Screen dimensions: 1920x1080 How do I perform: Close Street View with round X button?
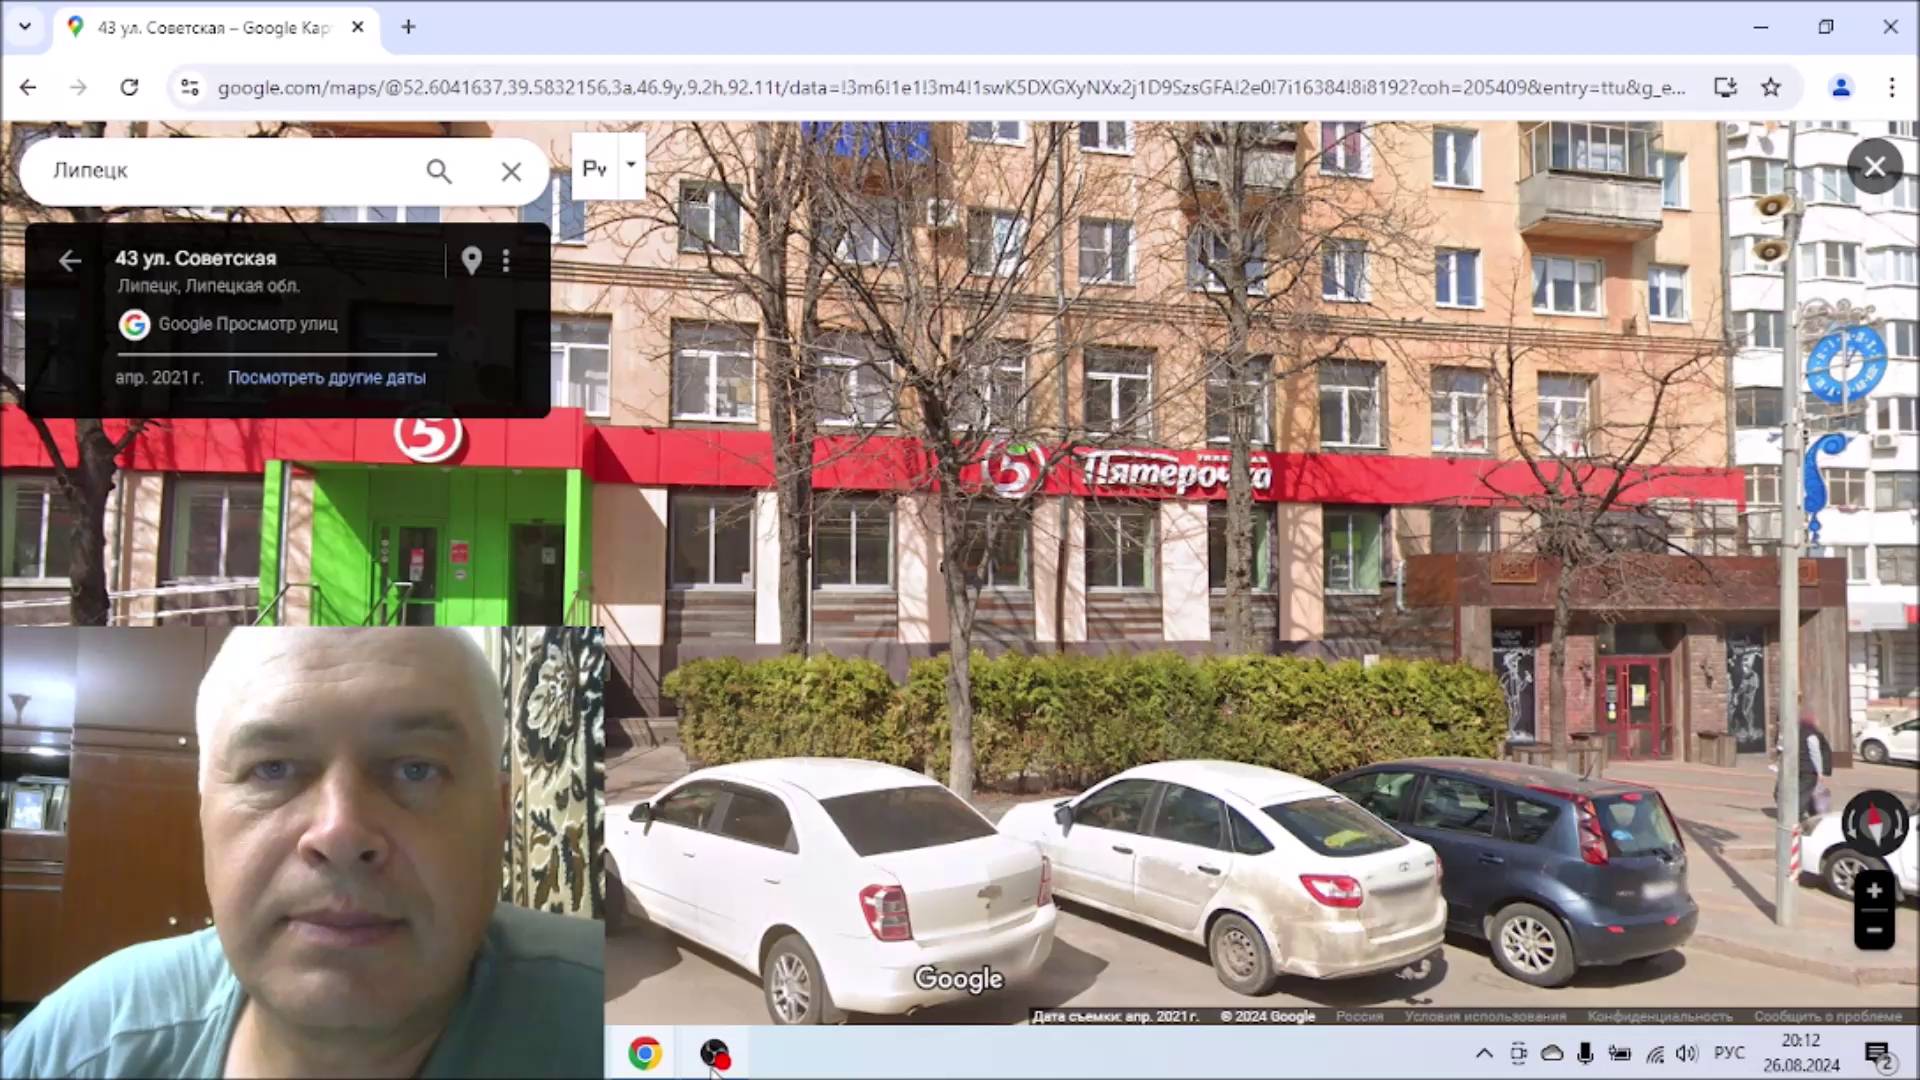tap(1874, 167)
